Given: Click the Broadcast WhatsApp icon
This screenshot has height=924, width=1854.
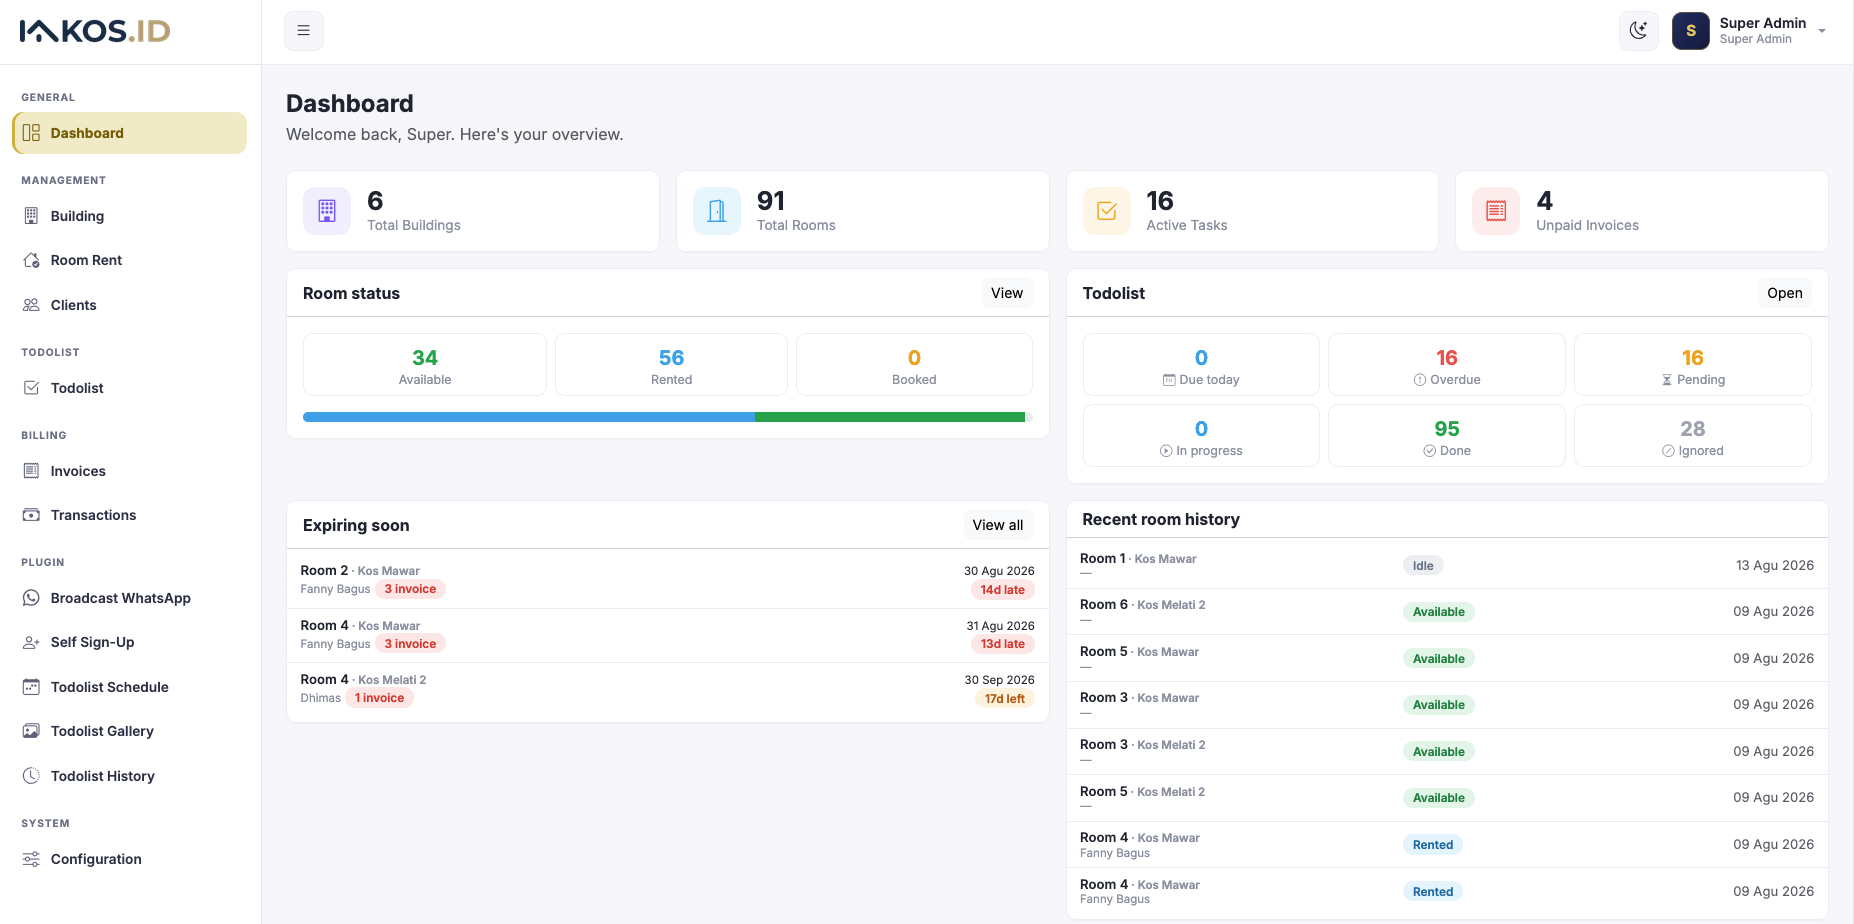Looking at the screenshot, I should pos(31,598).
